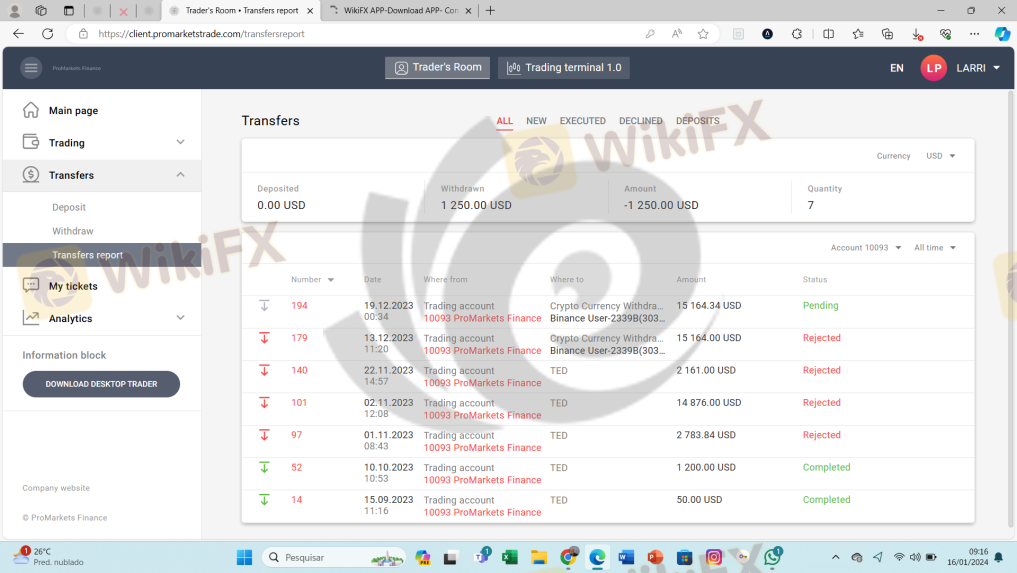Click the red arrow icon for transfer 140

(264, 371)
